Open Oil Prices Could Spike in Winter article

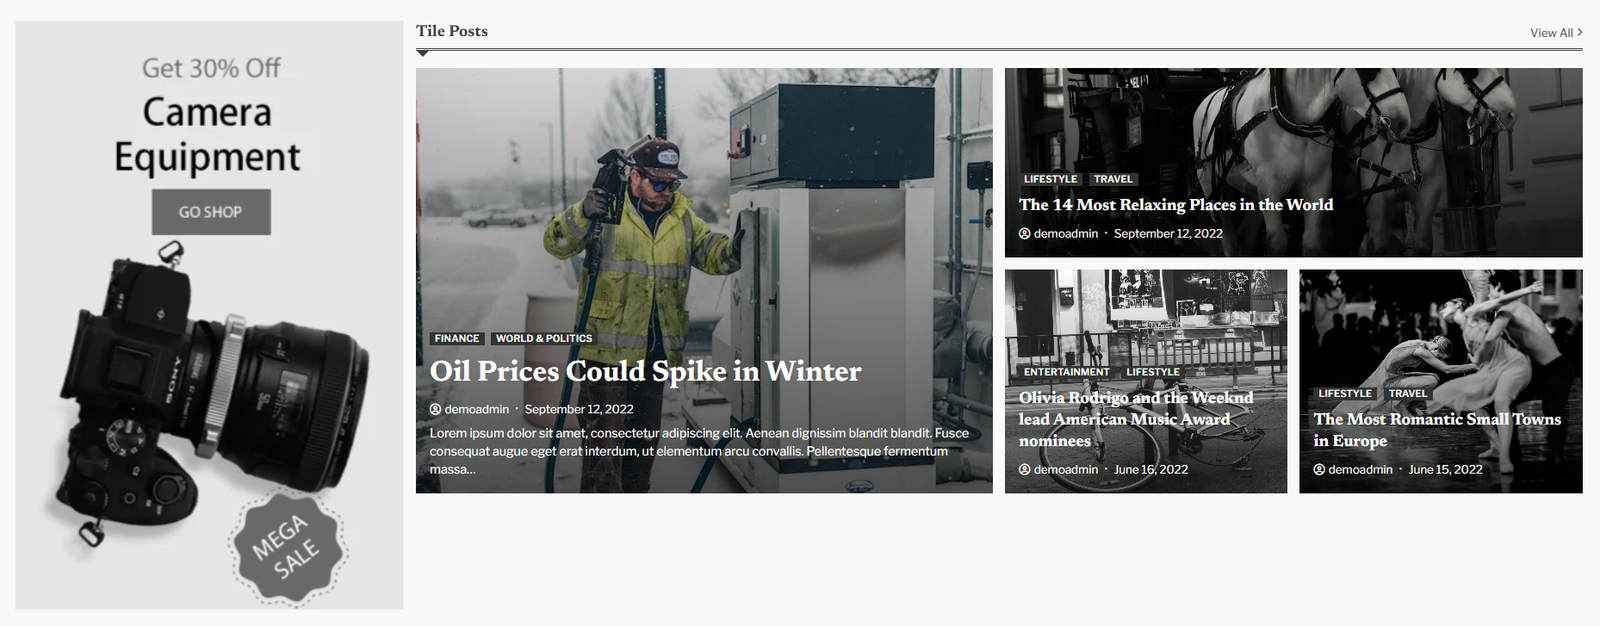pyautogui.click(x=645, y=371)
